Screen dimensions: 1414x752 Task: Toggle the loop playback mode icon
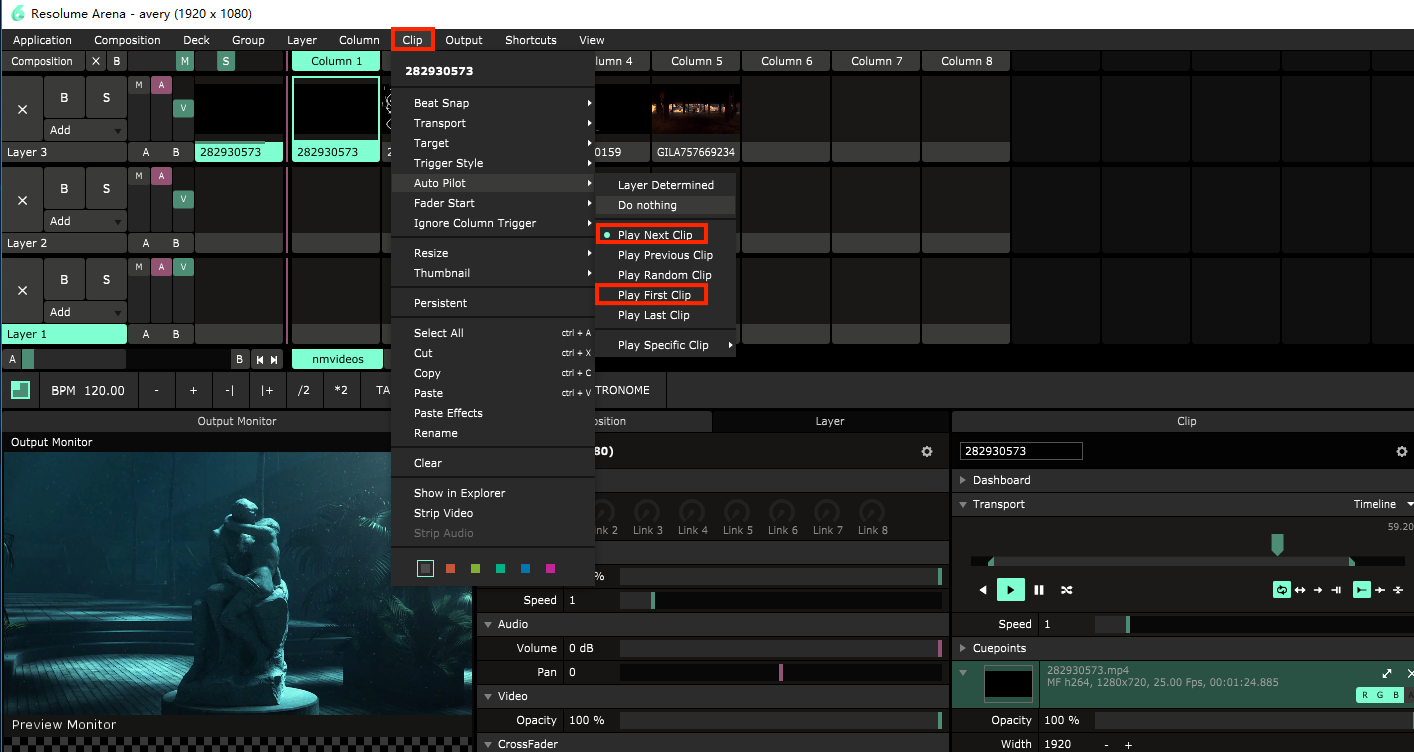pyautogui.click(x=1281, y=590)
